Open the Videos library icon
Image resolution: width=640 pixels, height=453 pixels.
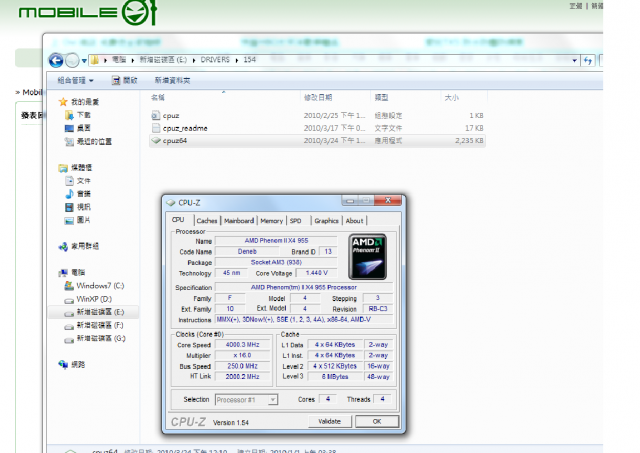pyautogui.click(x=69, y=207)
